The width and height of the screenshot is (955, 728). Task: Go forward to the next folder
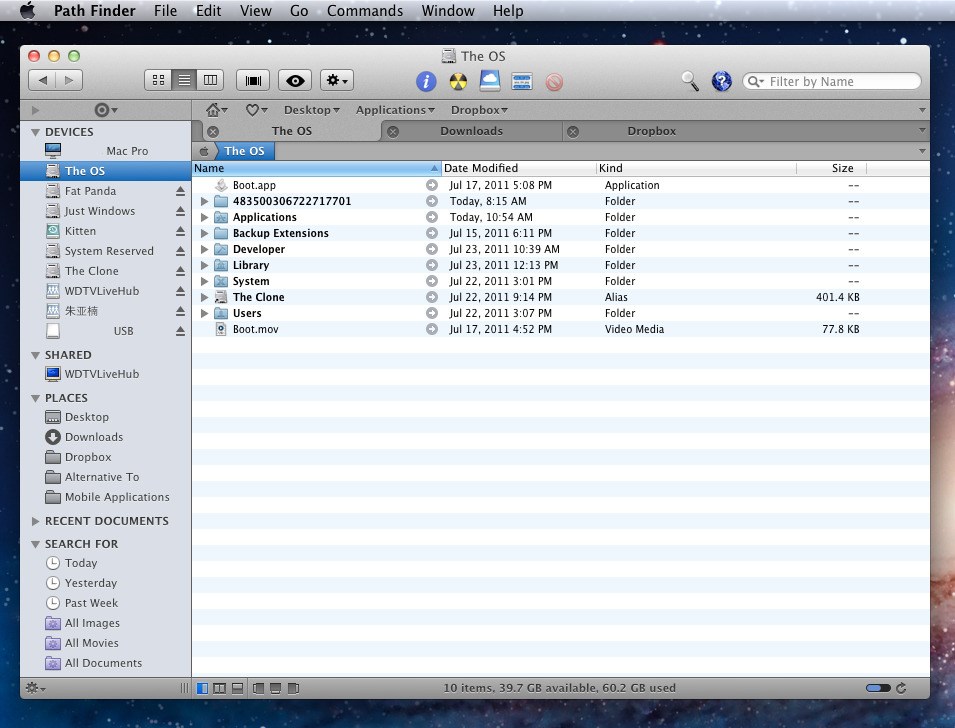click(x=69, y=80)
